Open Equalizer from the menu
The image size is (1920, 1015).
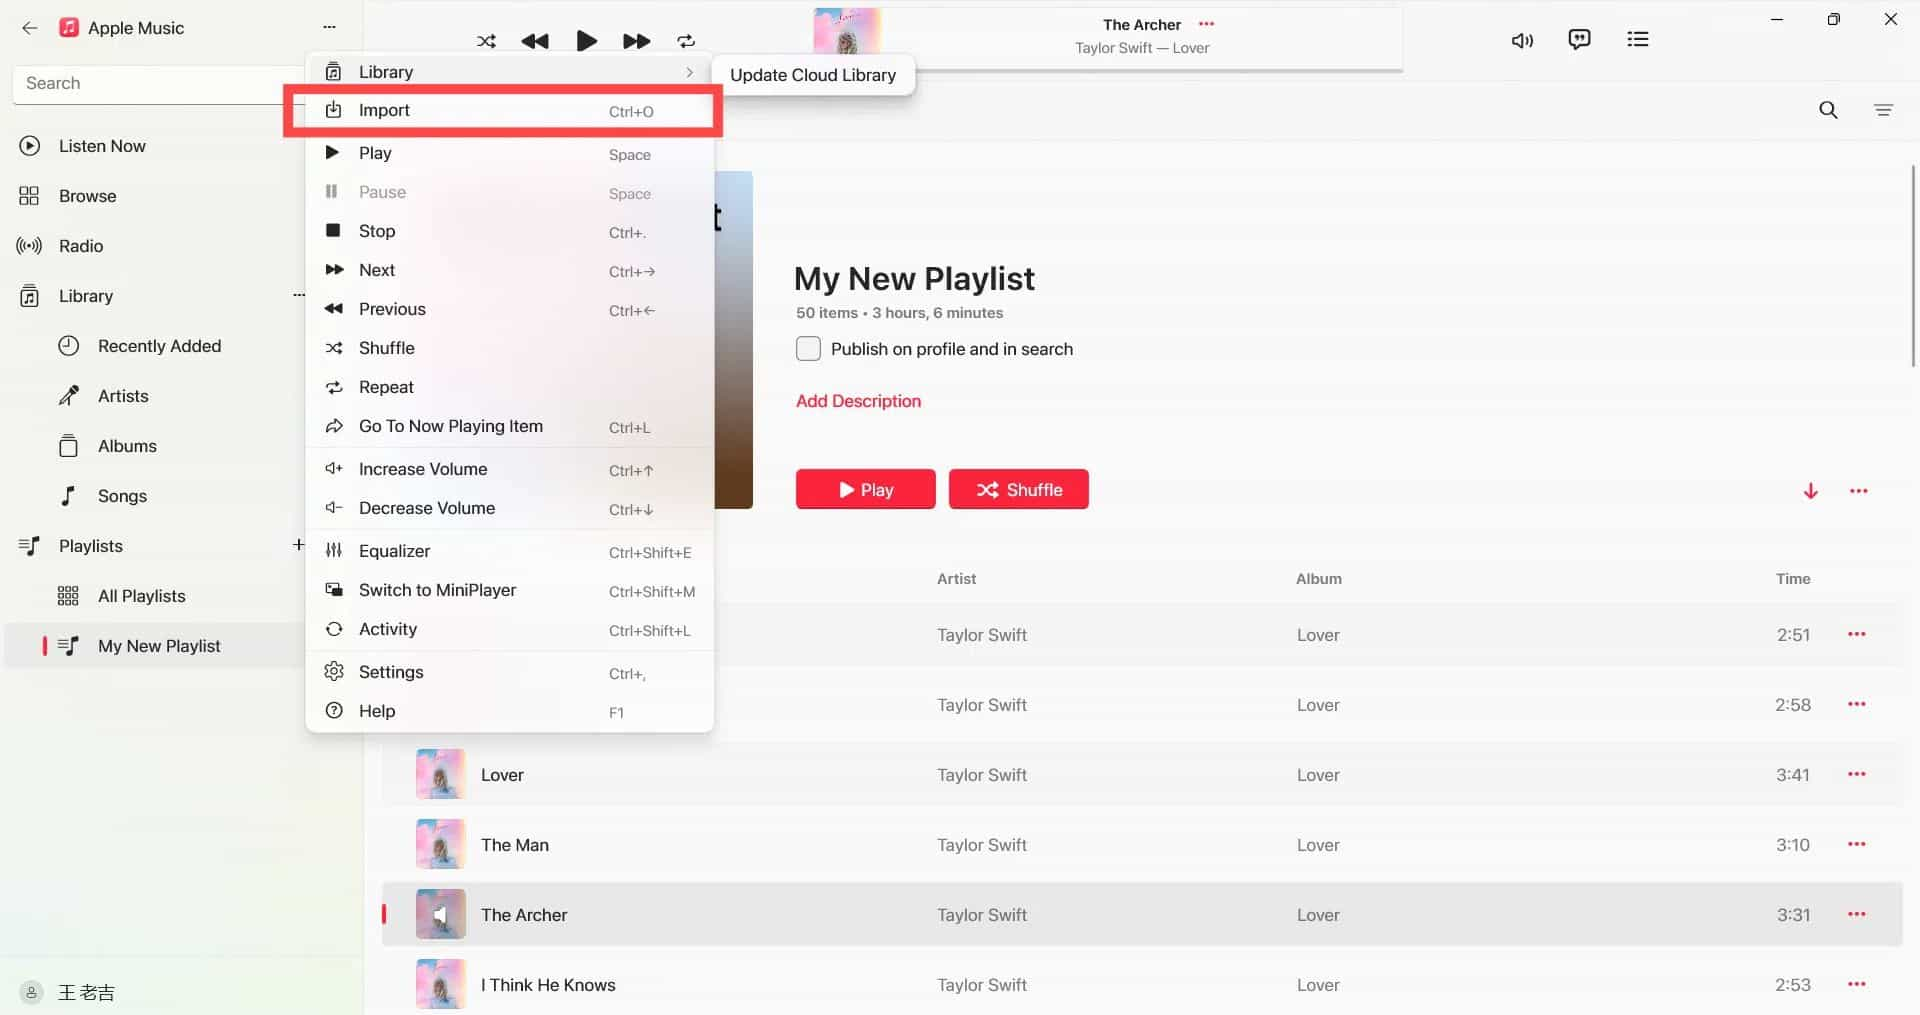(x=510, y=551)
